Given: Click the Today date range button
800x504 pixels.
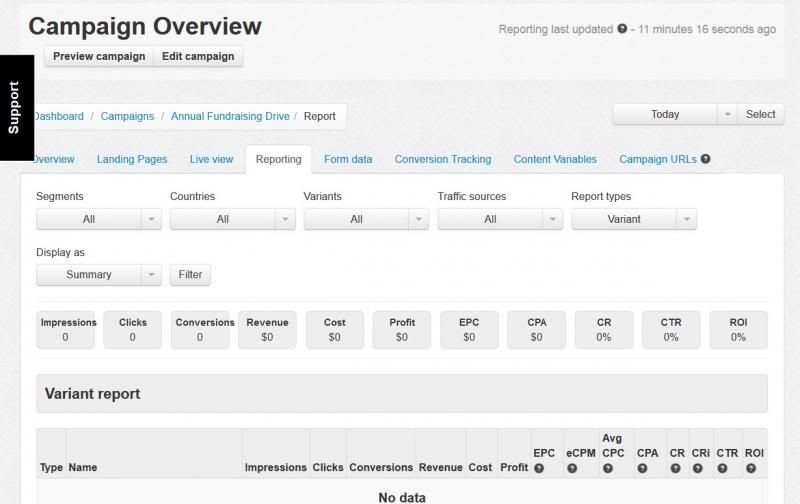Looking at the screenshot, I should click(x=665, y=114).
